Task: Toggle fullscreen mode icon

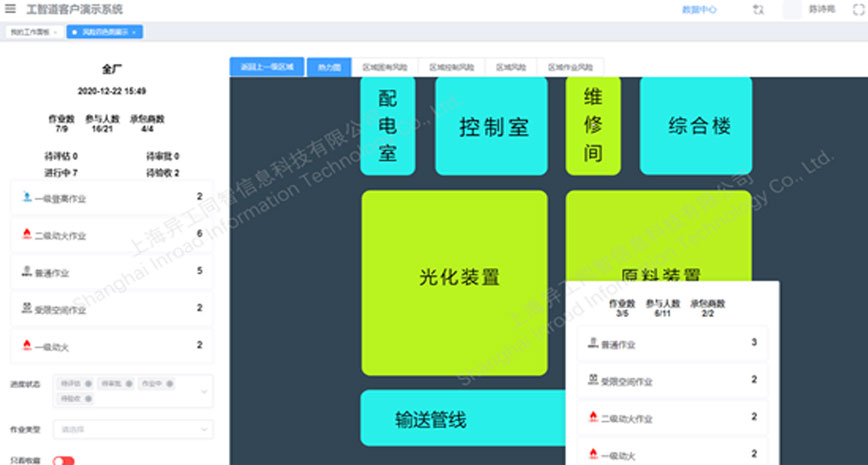Action: 857,9
